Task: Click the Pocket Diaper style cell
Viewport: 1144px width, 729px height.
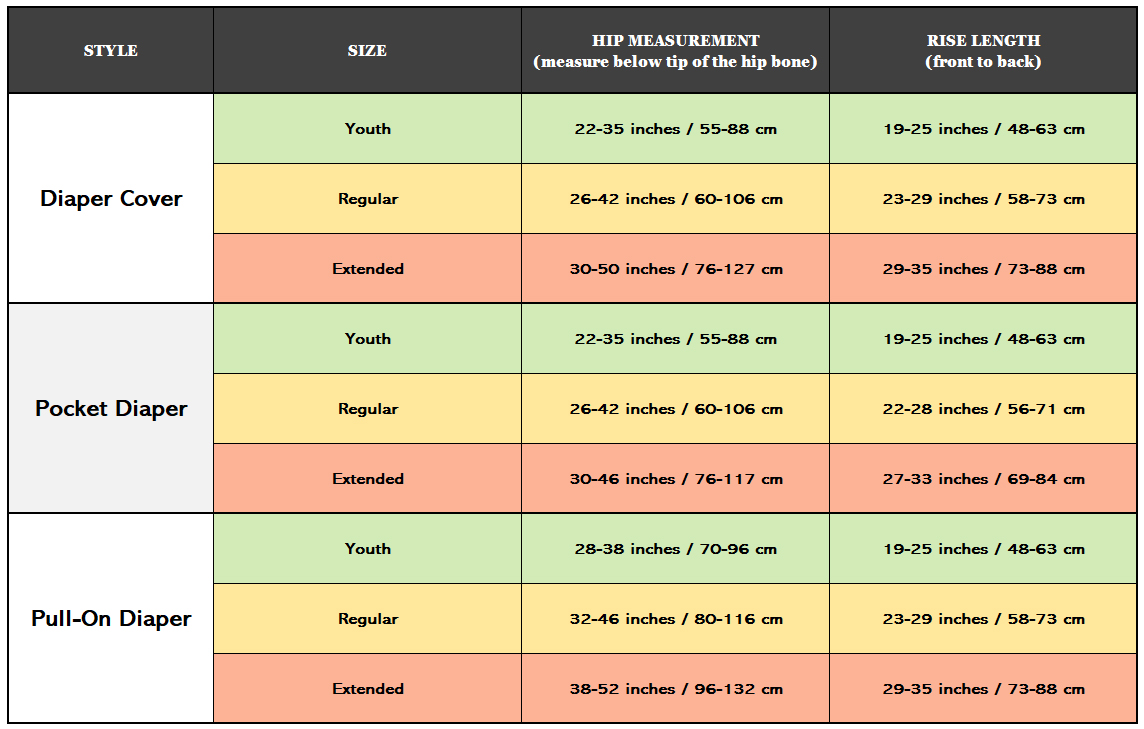Action: point(111,409)
